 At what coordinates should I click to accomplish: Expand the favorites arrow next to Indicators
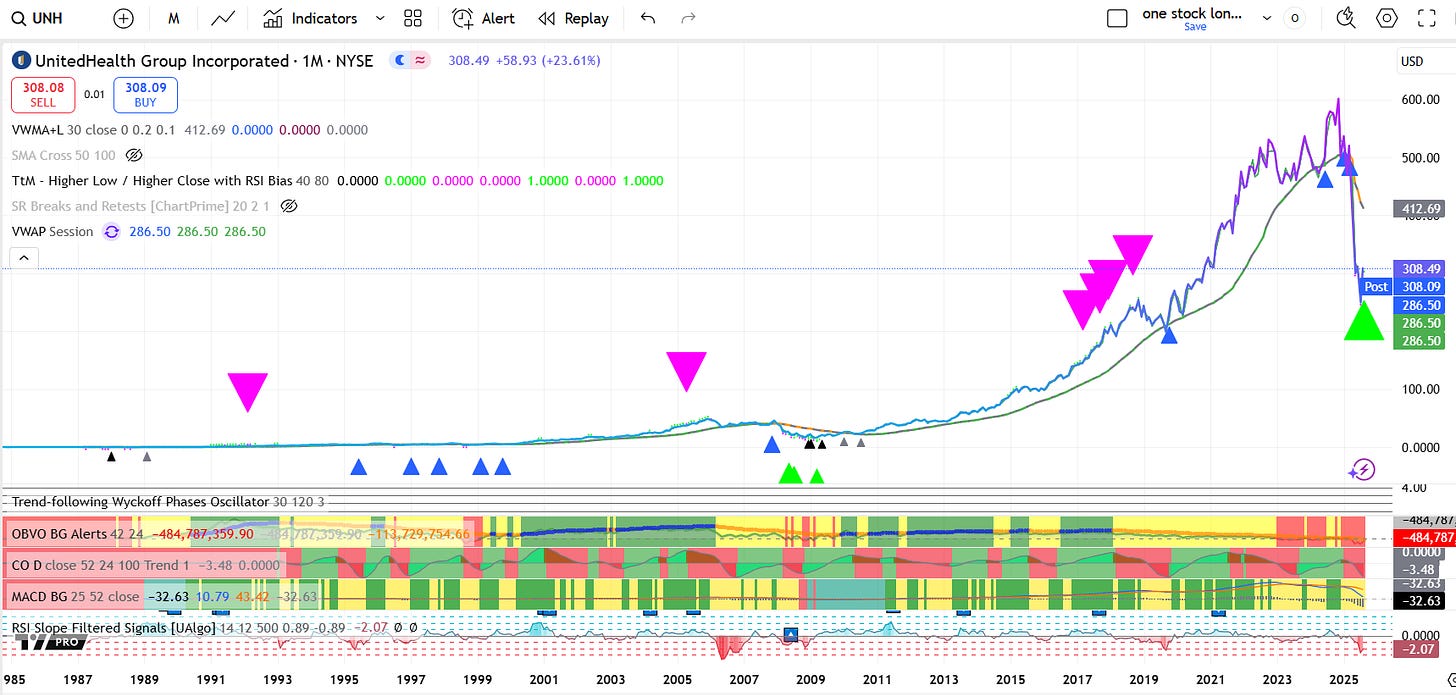click(380, 18)
